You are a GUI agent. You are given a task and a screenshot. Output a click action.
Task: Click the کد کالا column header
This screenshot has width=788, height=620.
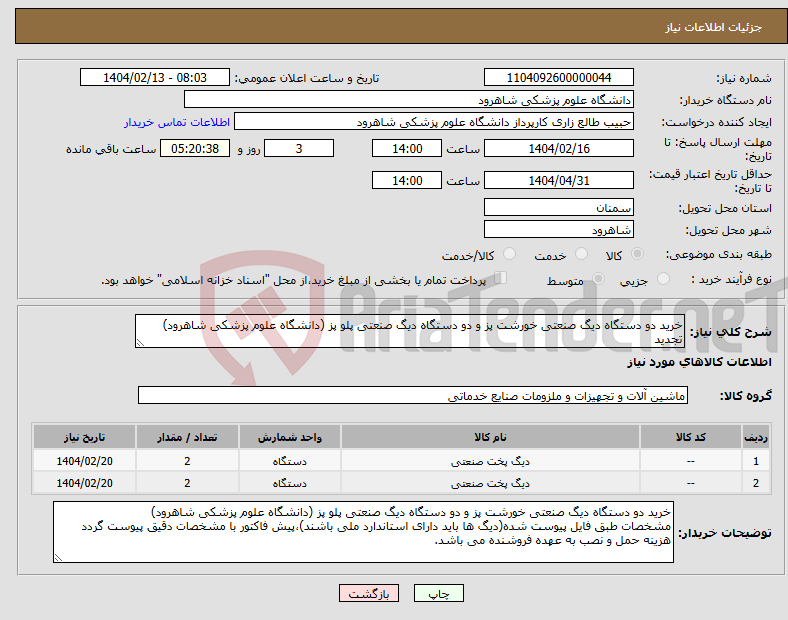coord(691,437)
